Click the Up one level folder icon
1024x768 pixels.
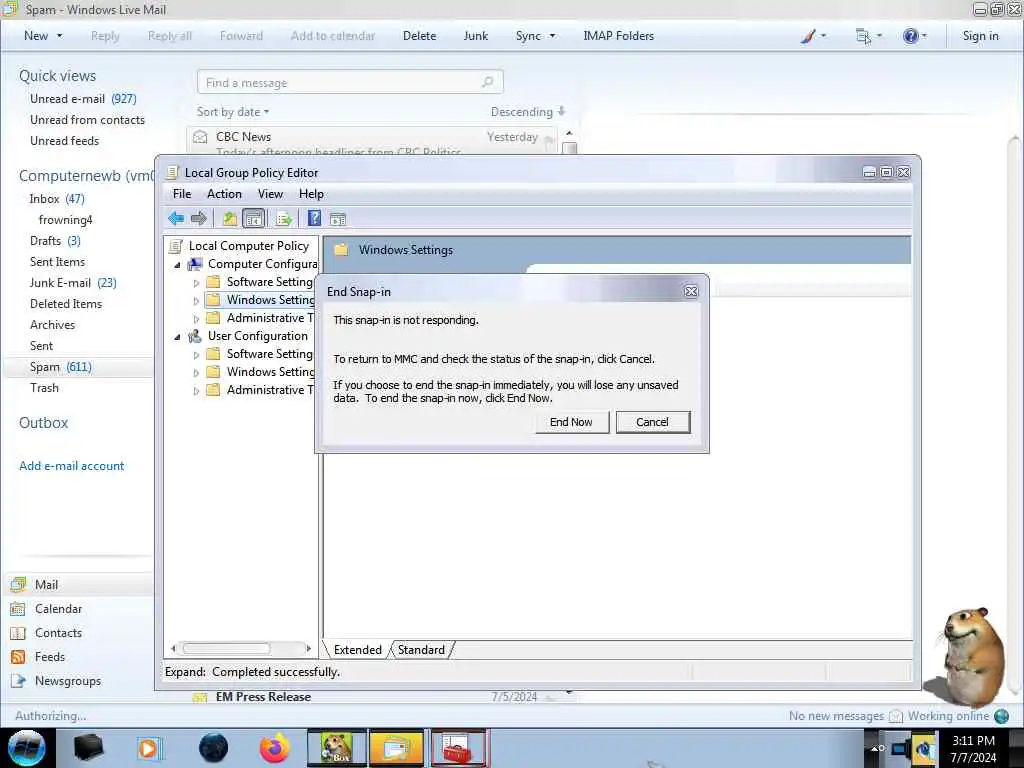230,219
